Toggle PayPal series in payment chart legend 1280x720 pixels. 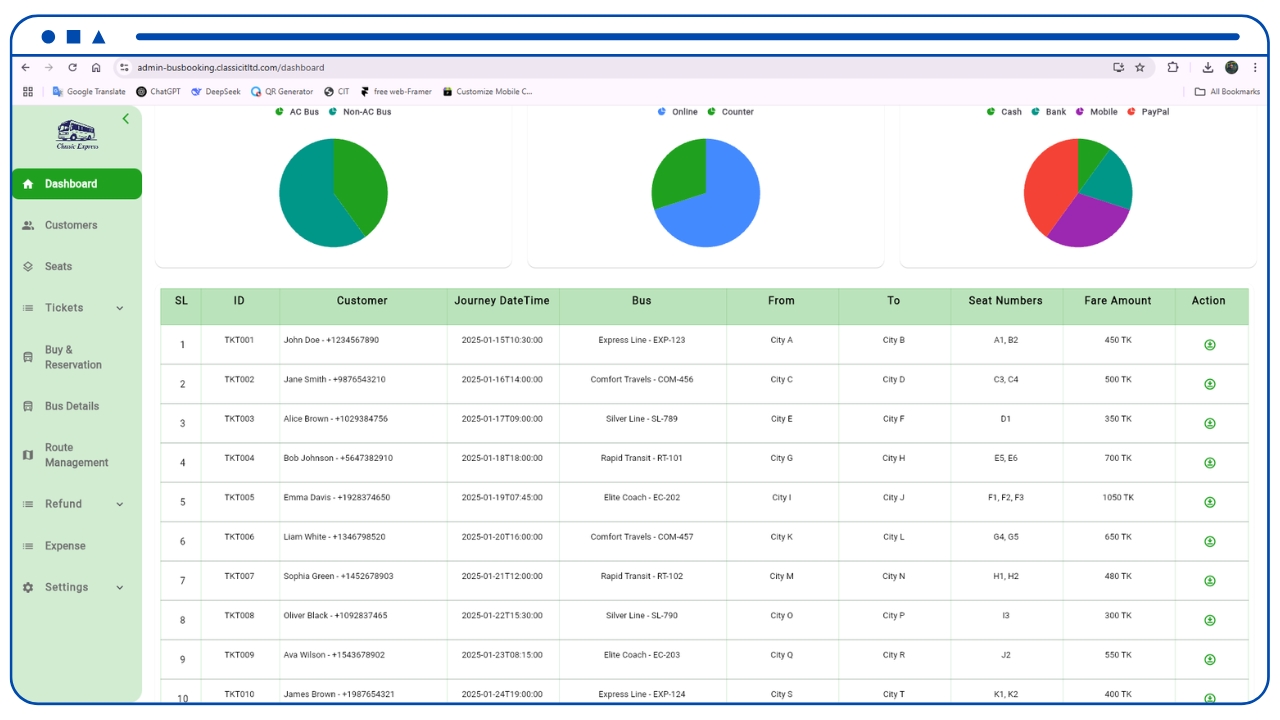tap(1148, 112)
